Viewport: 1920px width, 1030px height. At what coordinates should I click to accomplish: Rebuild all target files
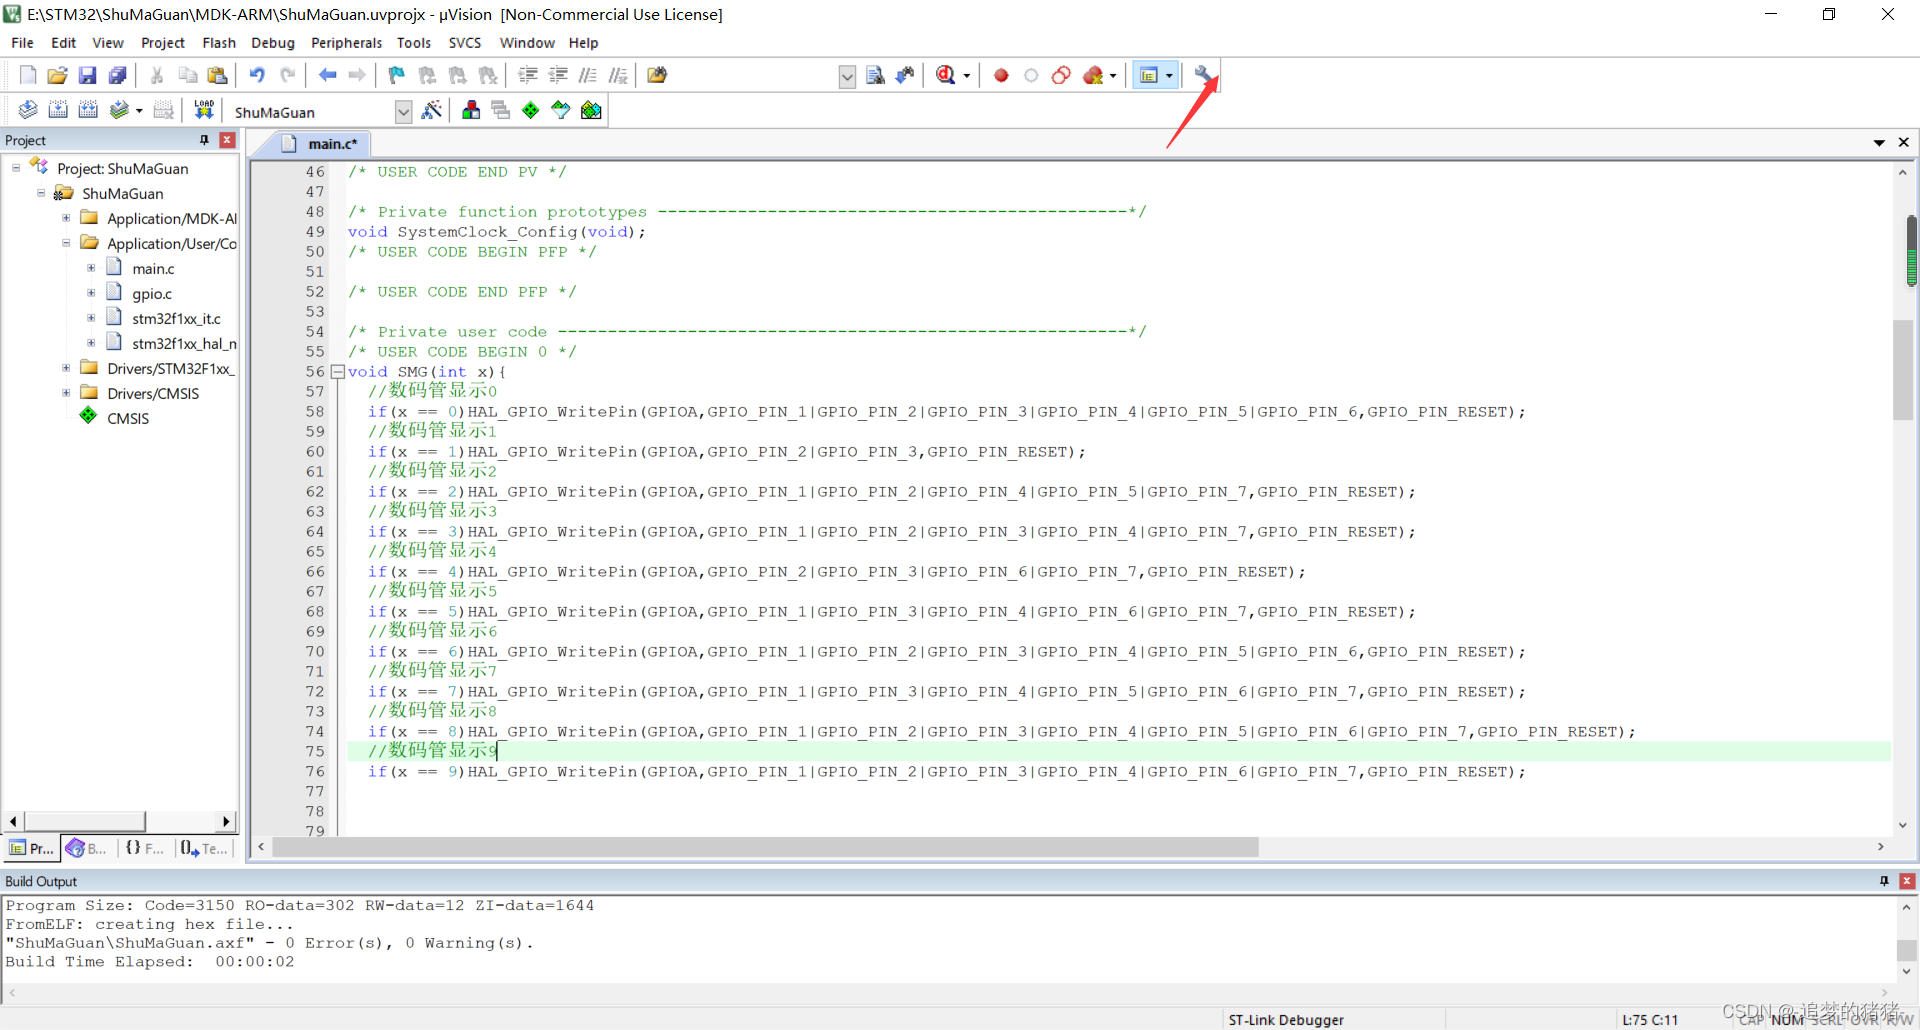(x=88, y=110)
